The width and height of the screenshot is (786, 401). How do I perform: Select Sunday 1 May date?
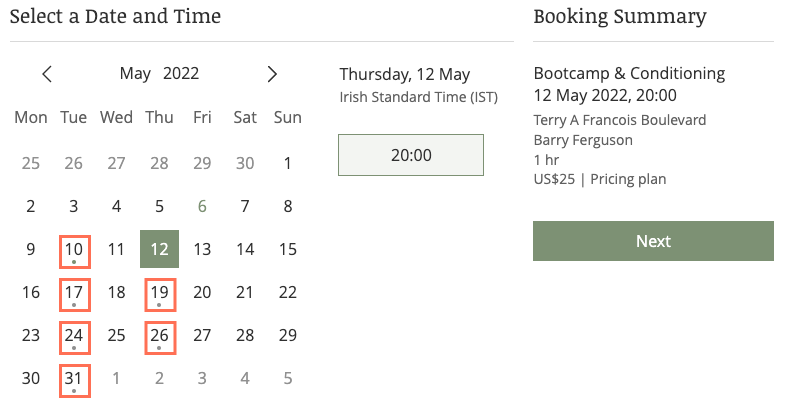(288, 163)
